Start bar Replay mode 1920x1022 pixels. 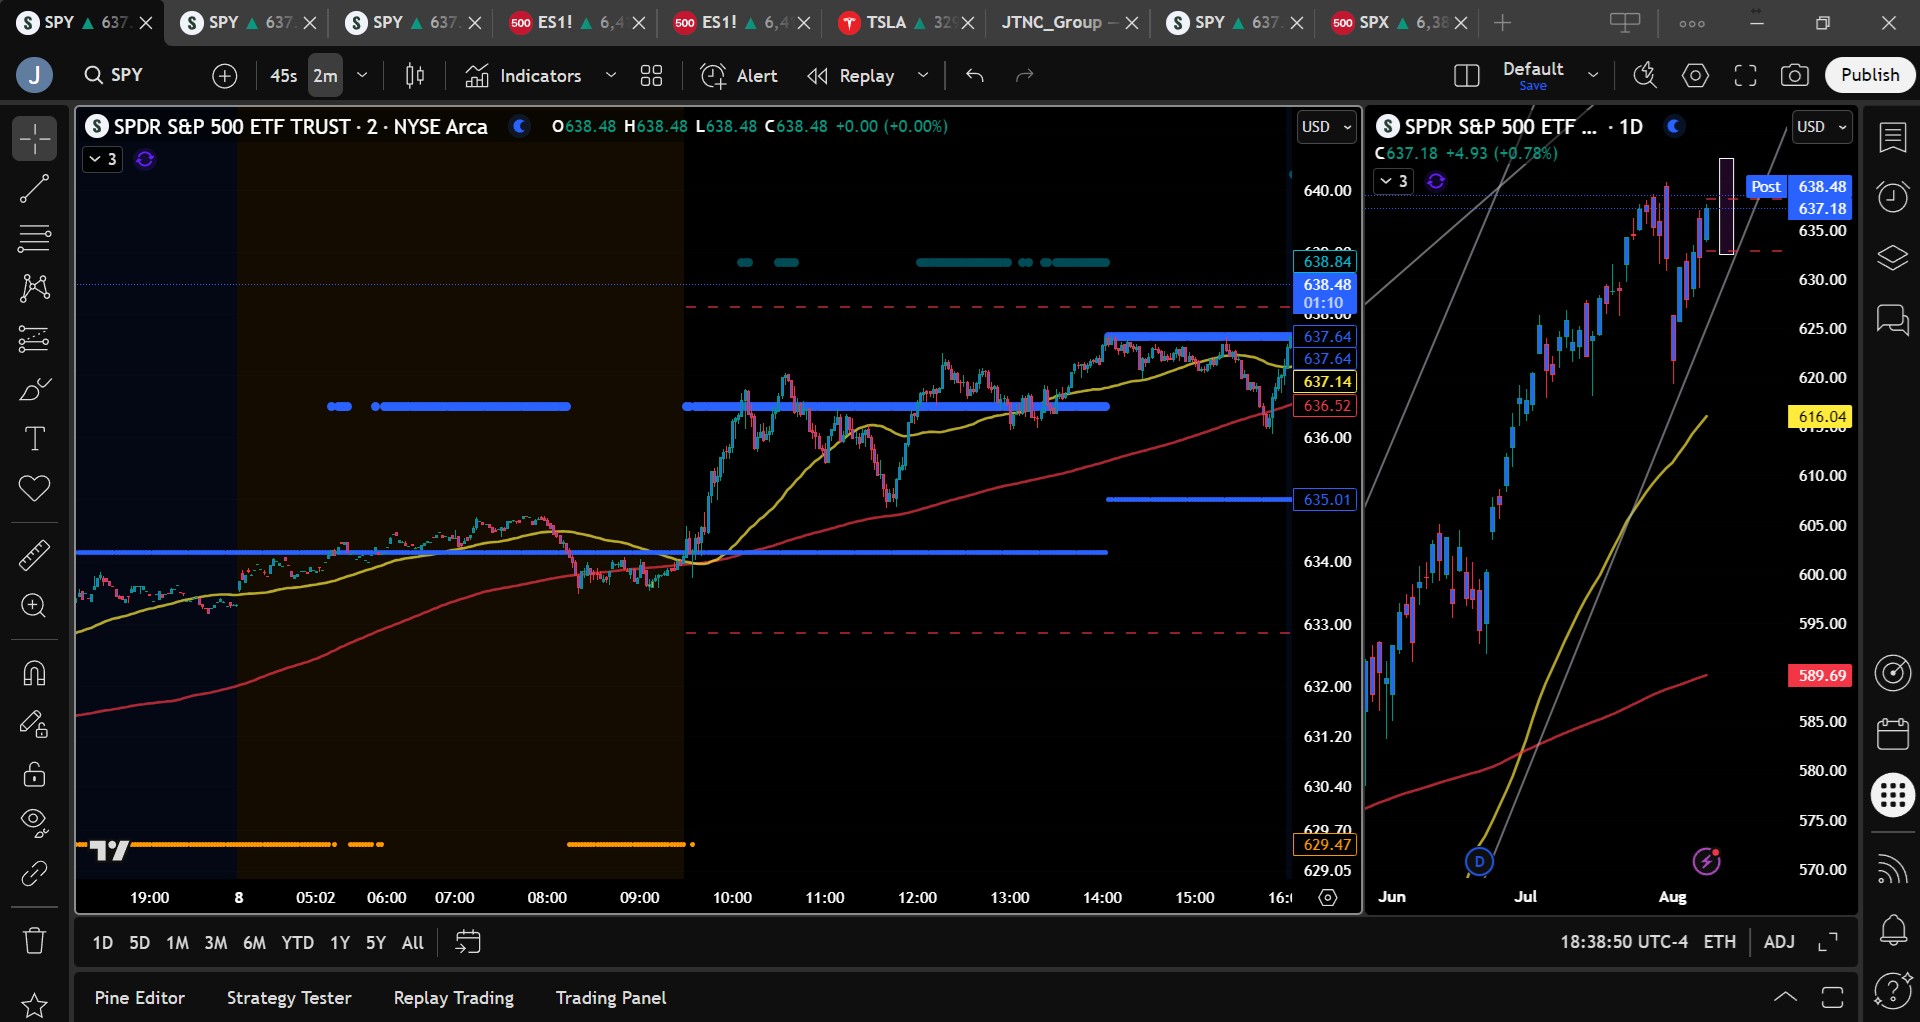coord(851,75)
